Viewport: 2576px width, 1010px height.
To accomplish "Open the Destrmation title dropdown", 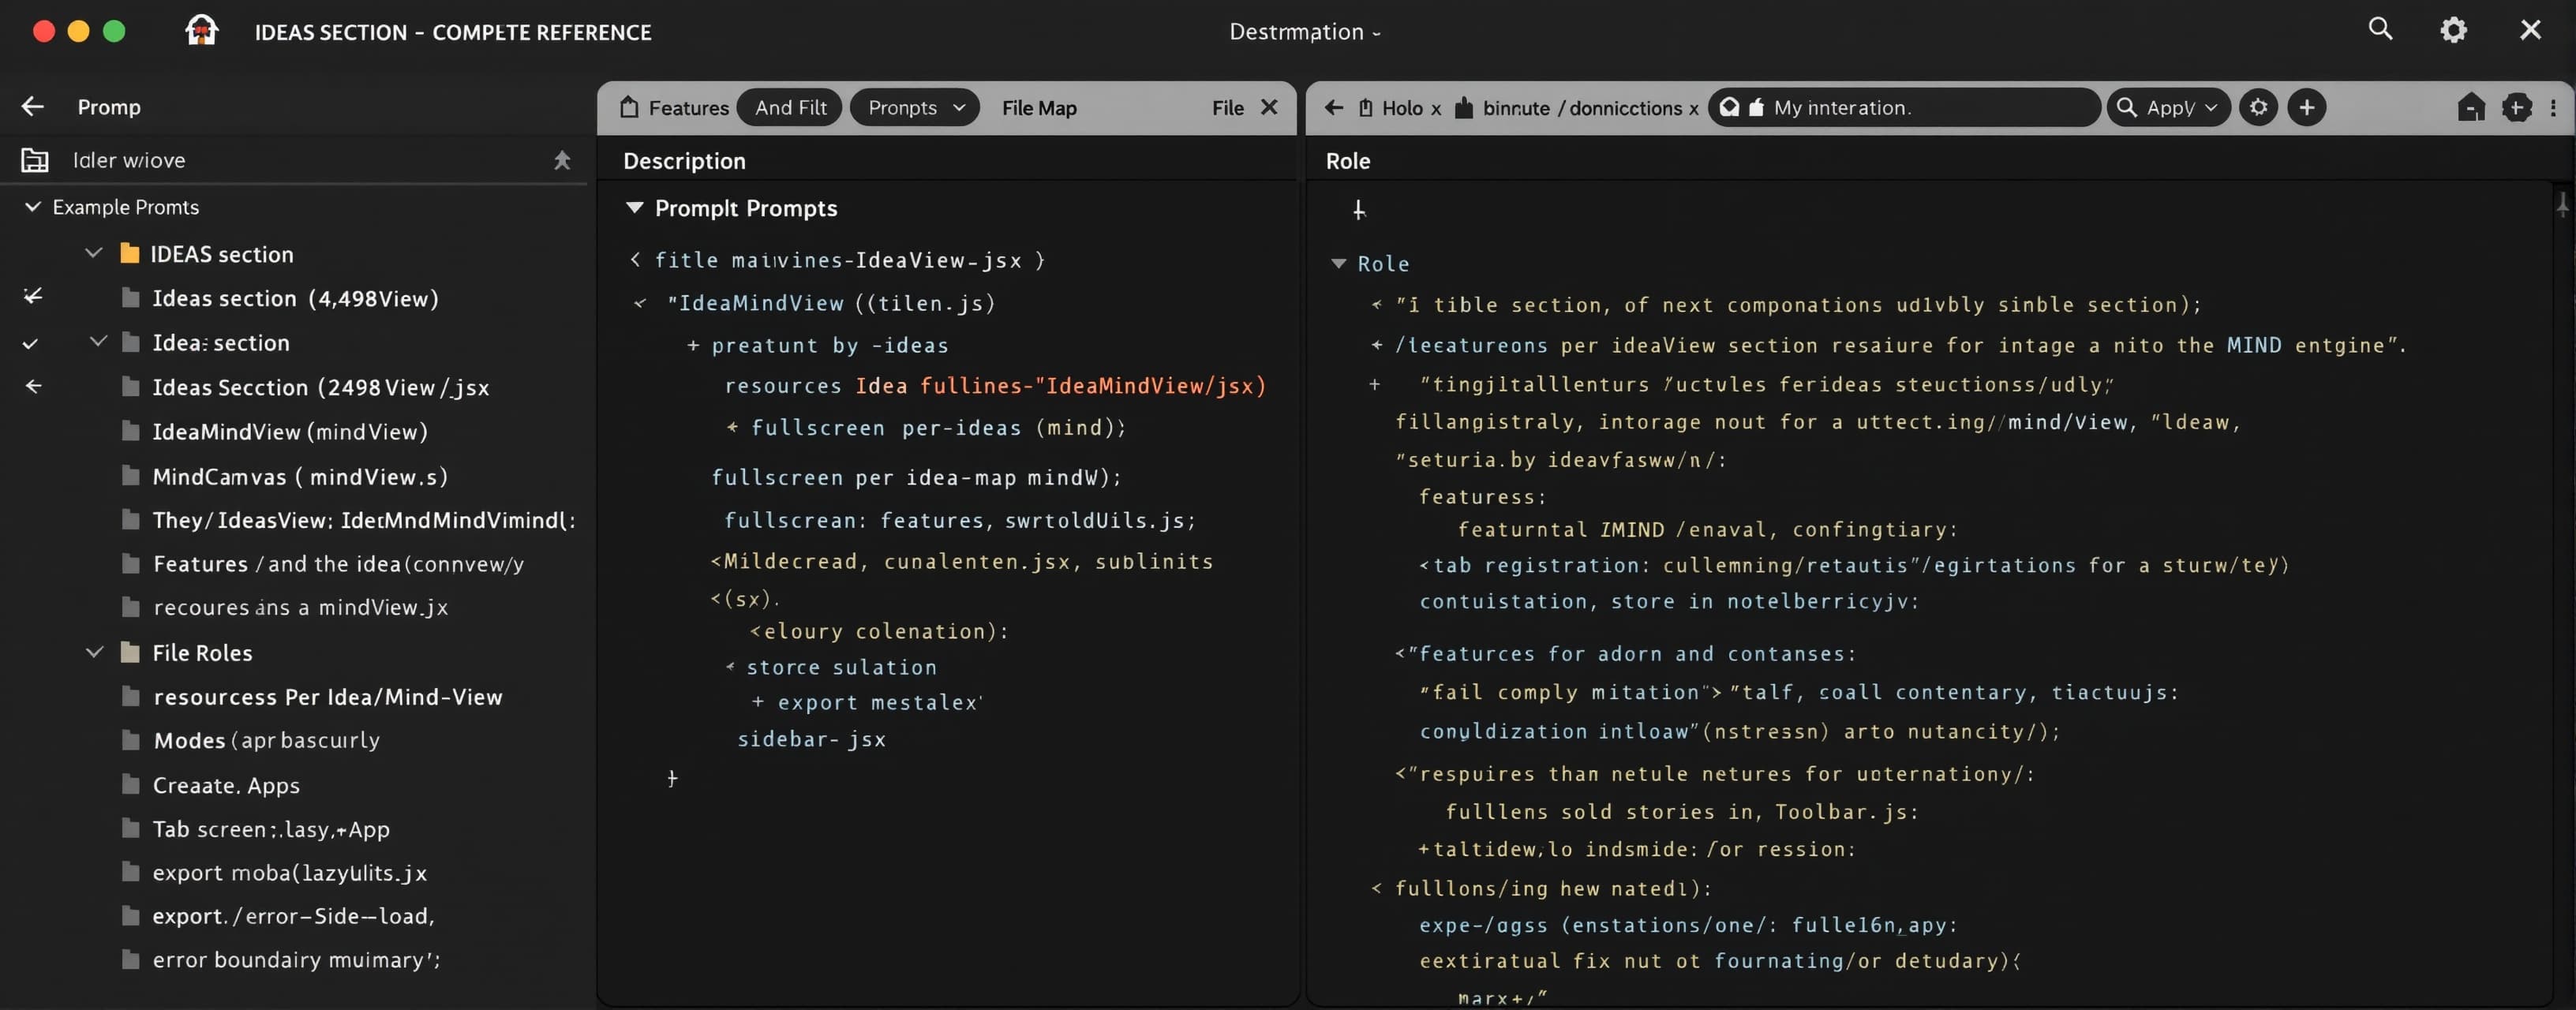I will point(1305,32).
